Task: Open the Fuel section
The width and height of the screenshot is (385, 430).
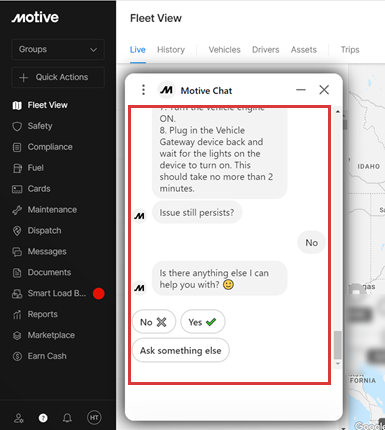Action: (36, 168)
